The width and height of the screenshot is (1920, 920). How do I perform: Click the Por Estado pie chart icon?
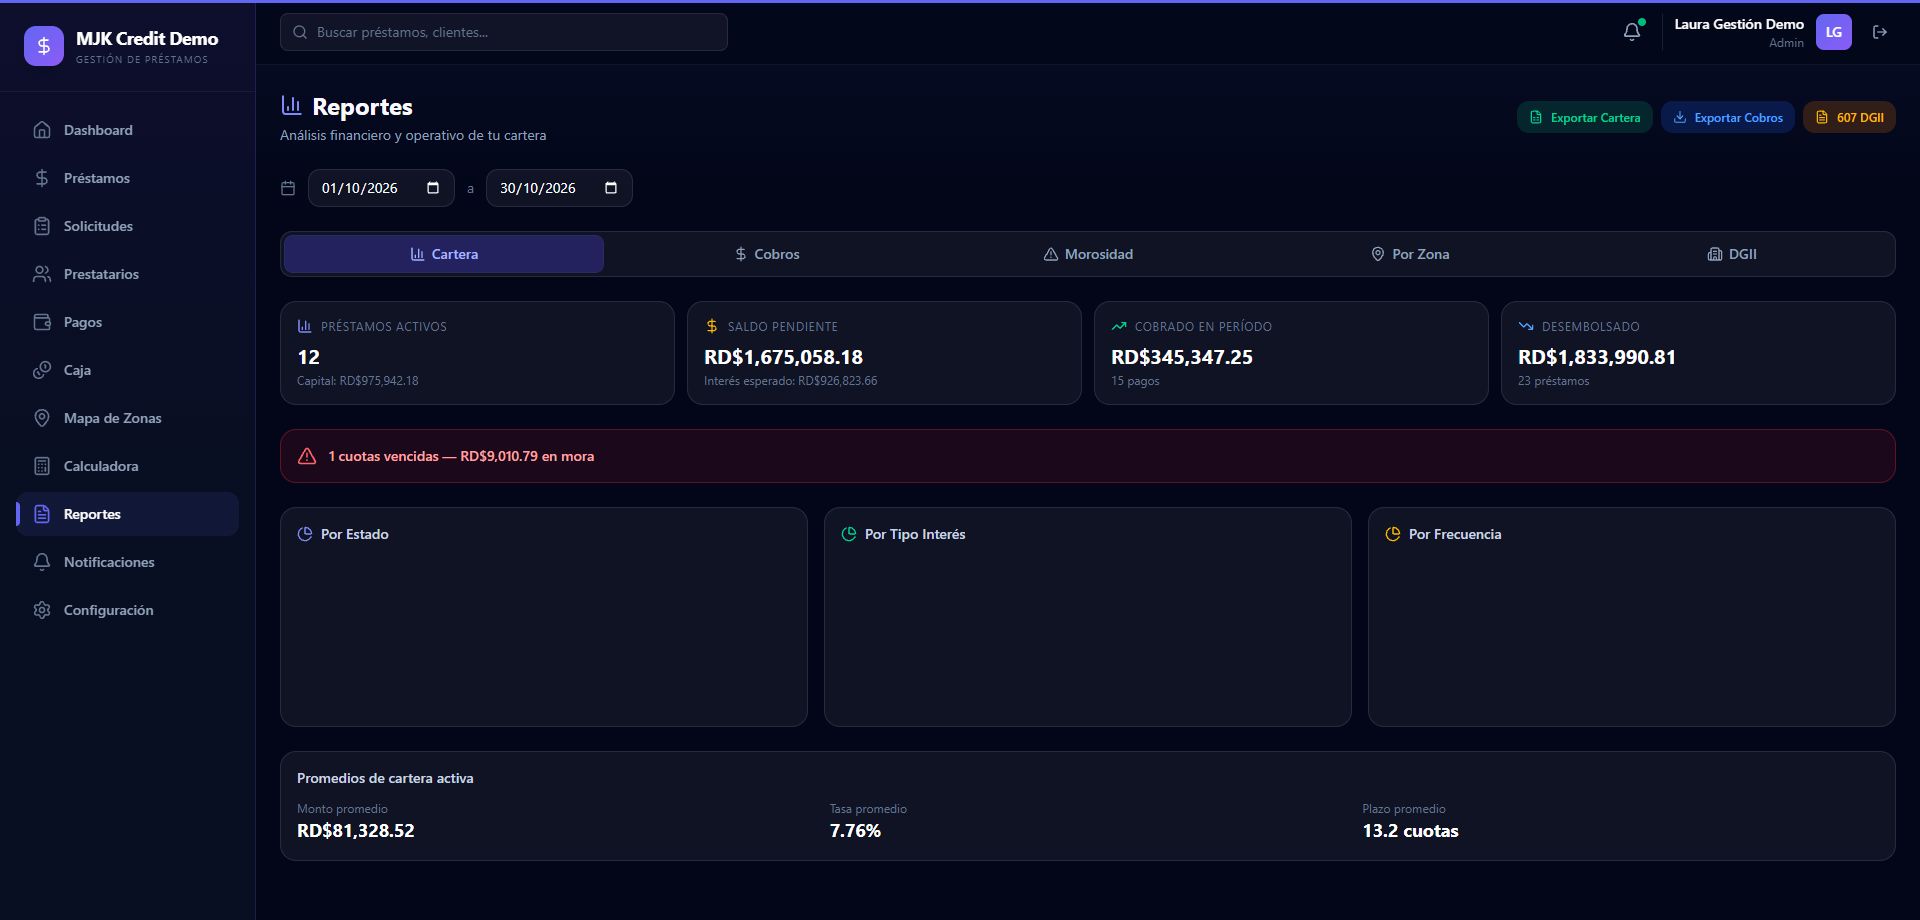click(305, 534)
